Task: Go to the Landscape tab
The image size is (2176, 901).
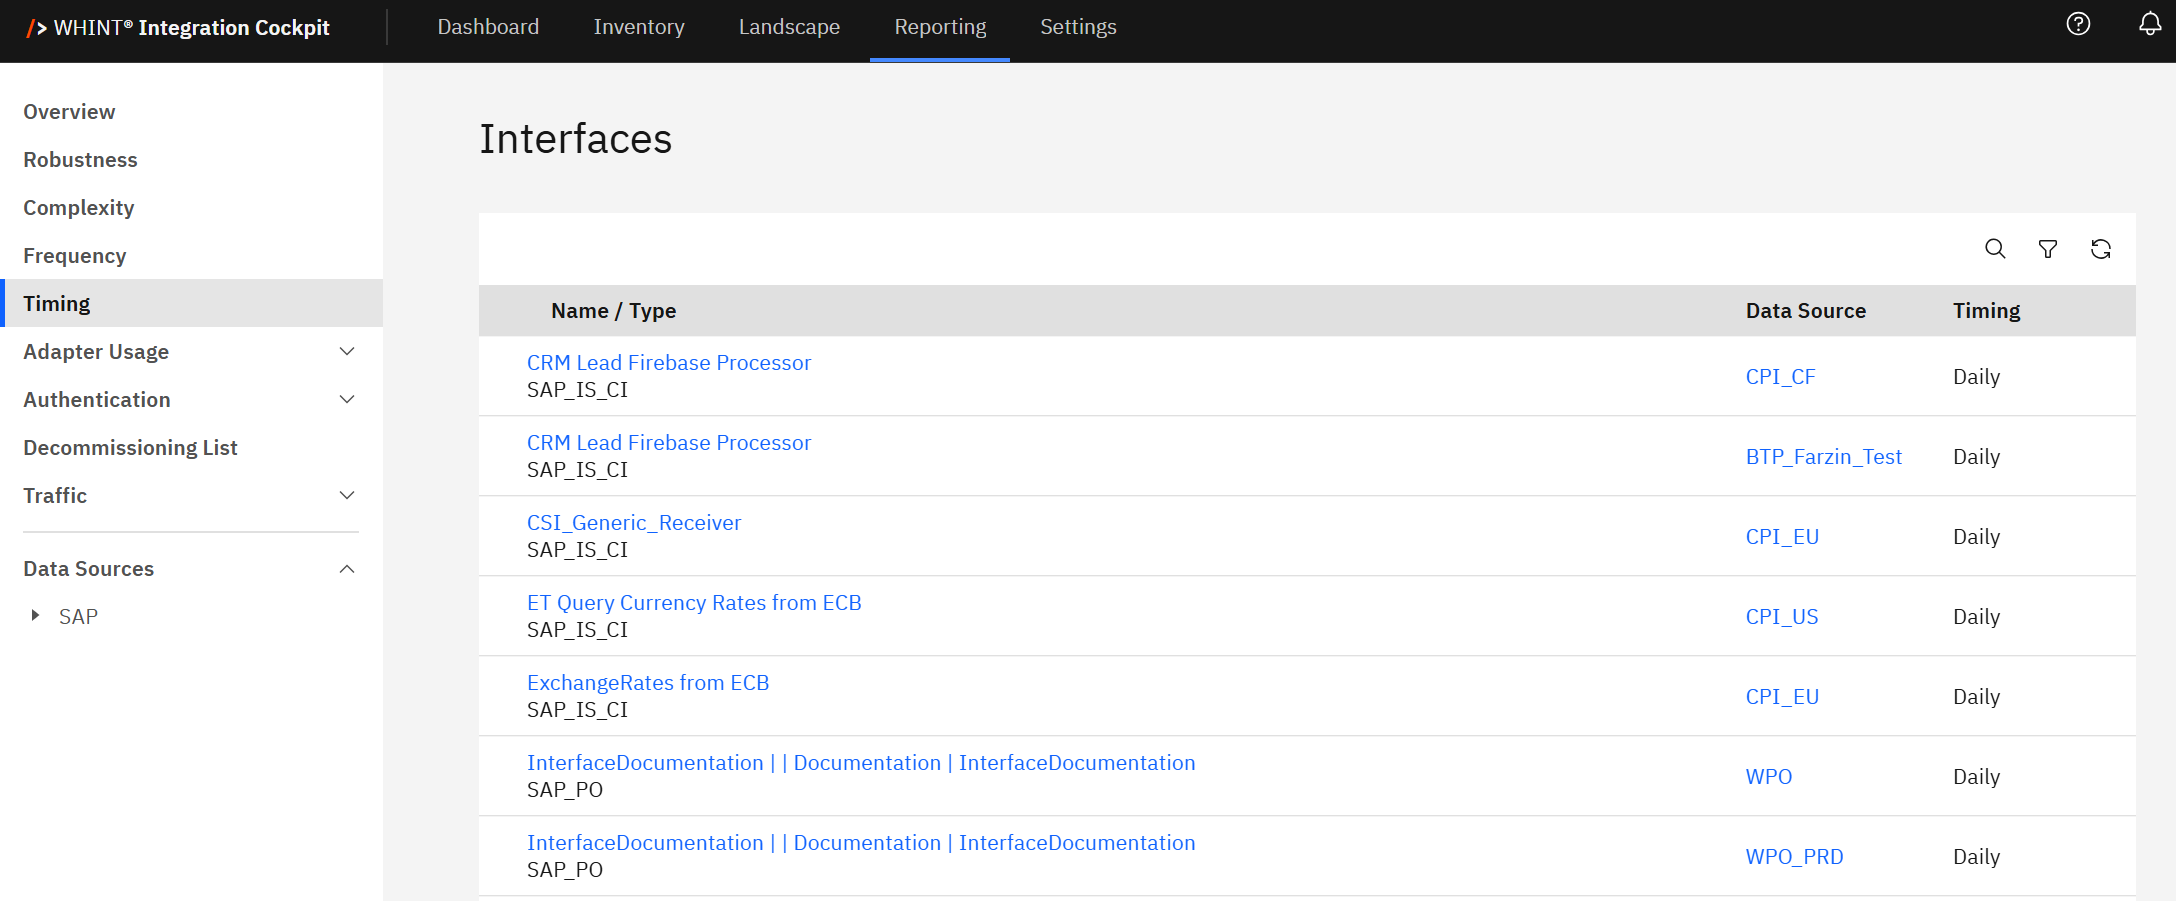Action: [789, 27]
